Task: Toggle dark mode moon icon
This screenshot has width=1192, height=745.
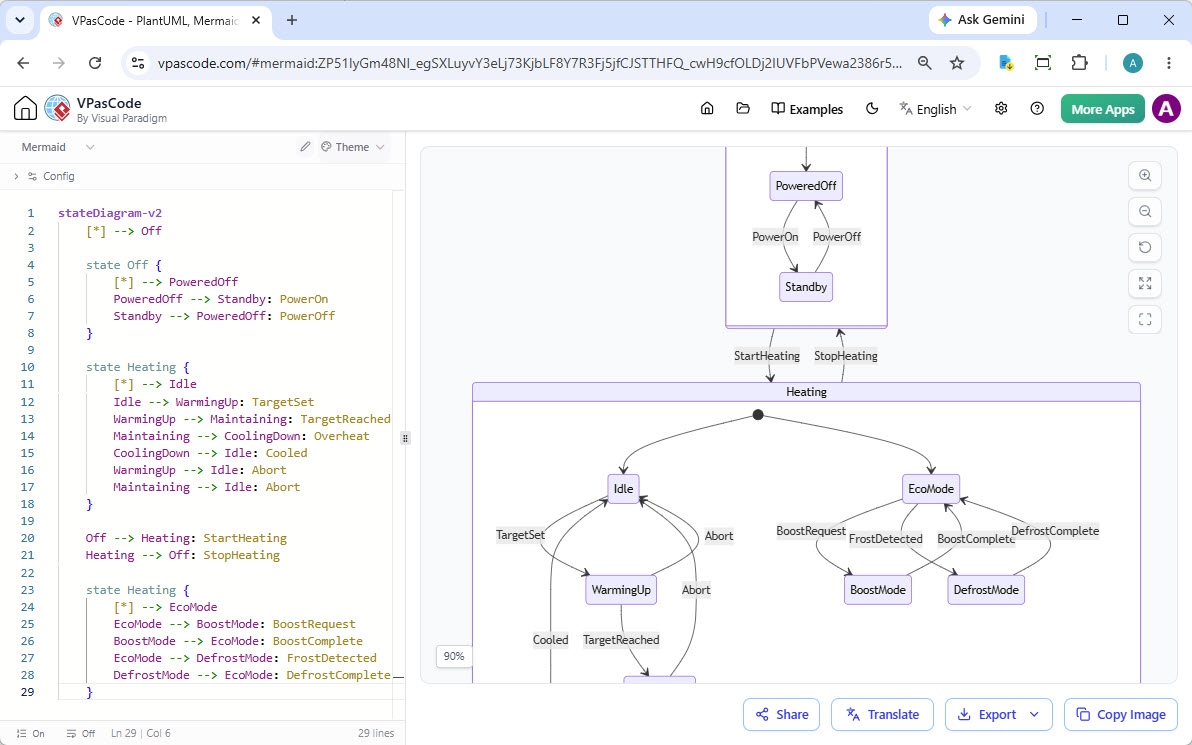Action: tap(872, 109)
